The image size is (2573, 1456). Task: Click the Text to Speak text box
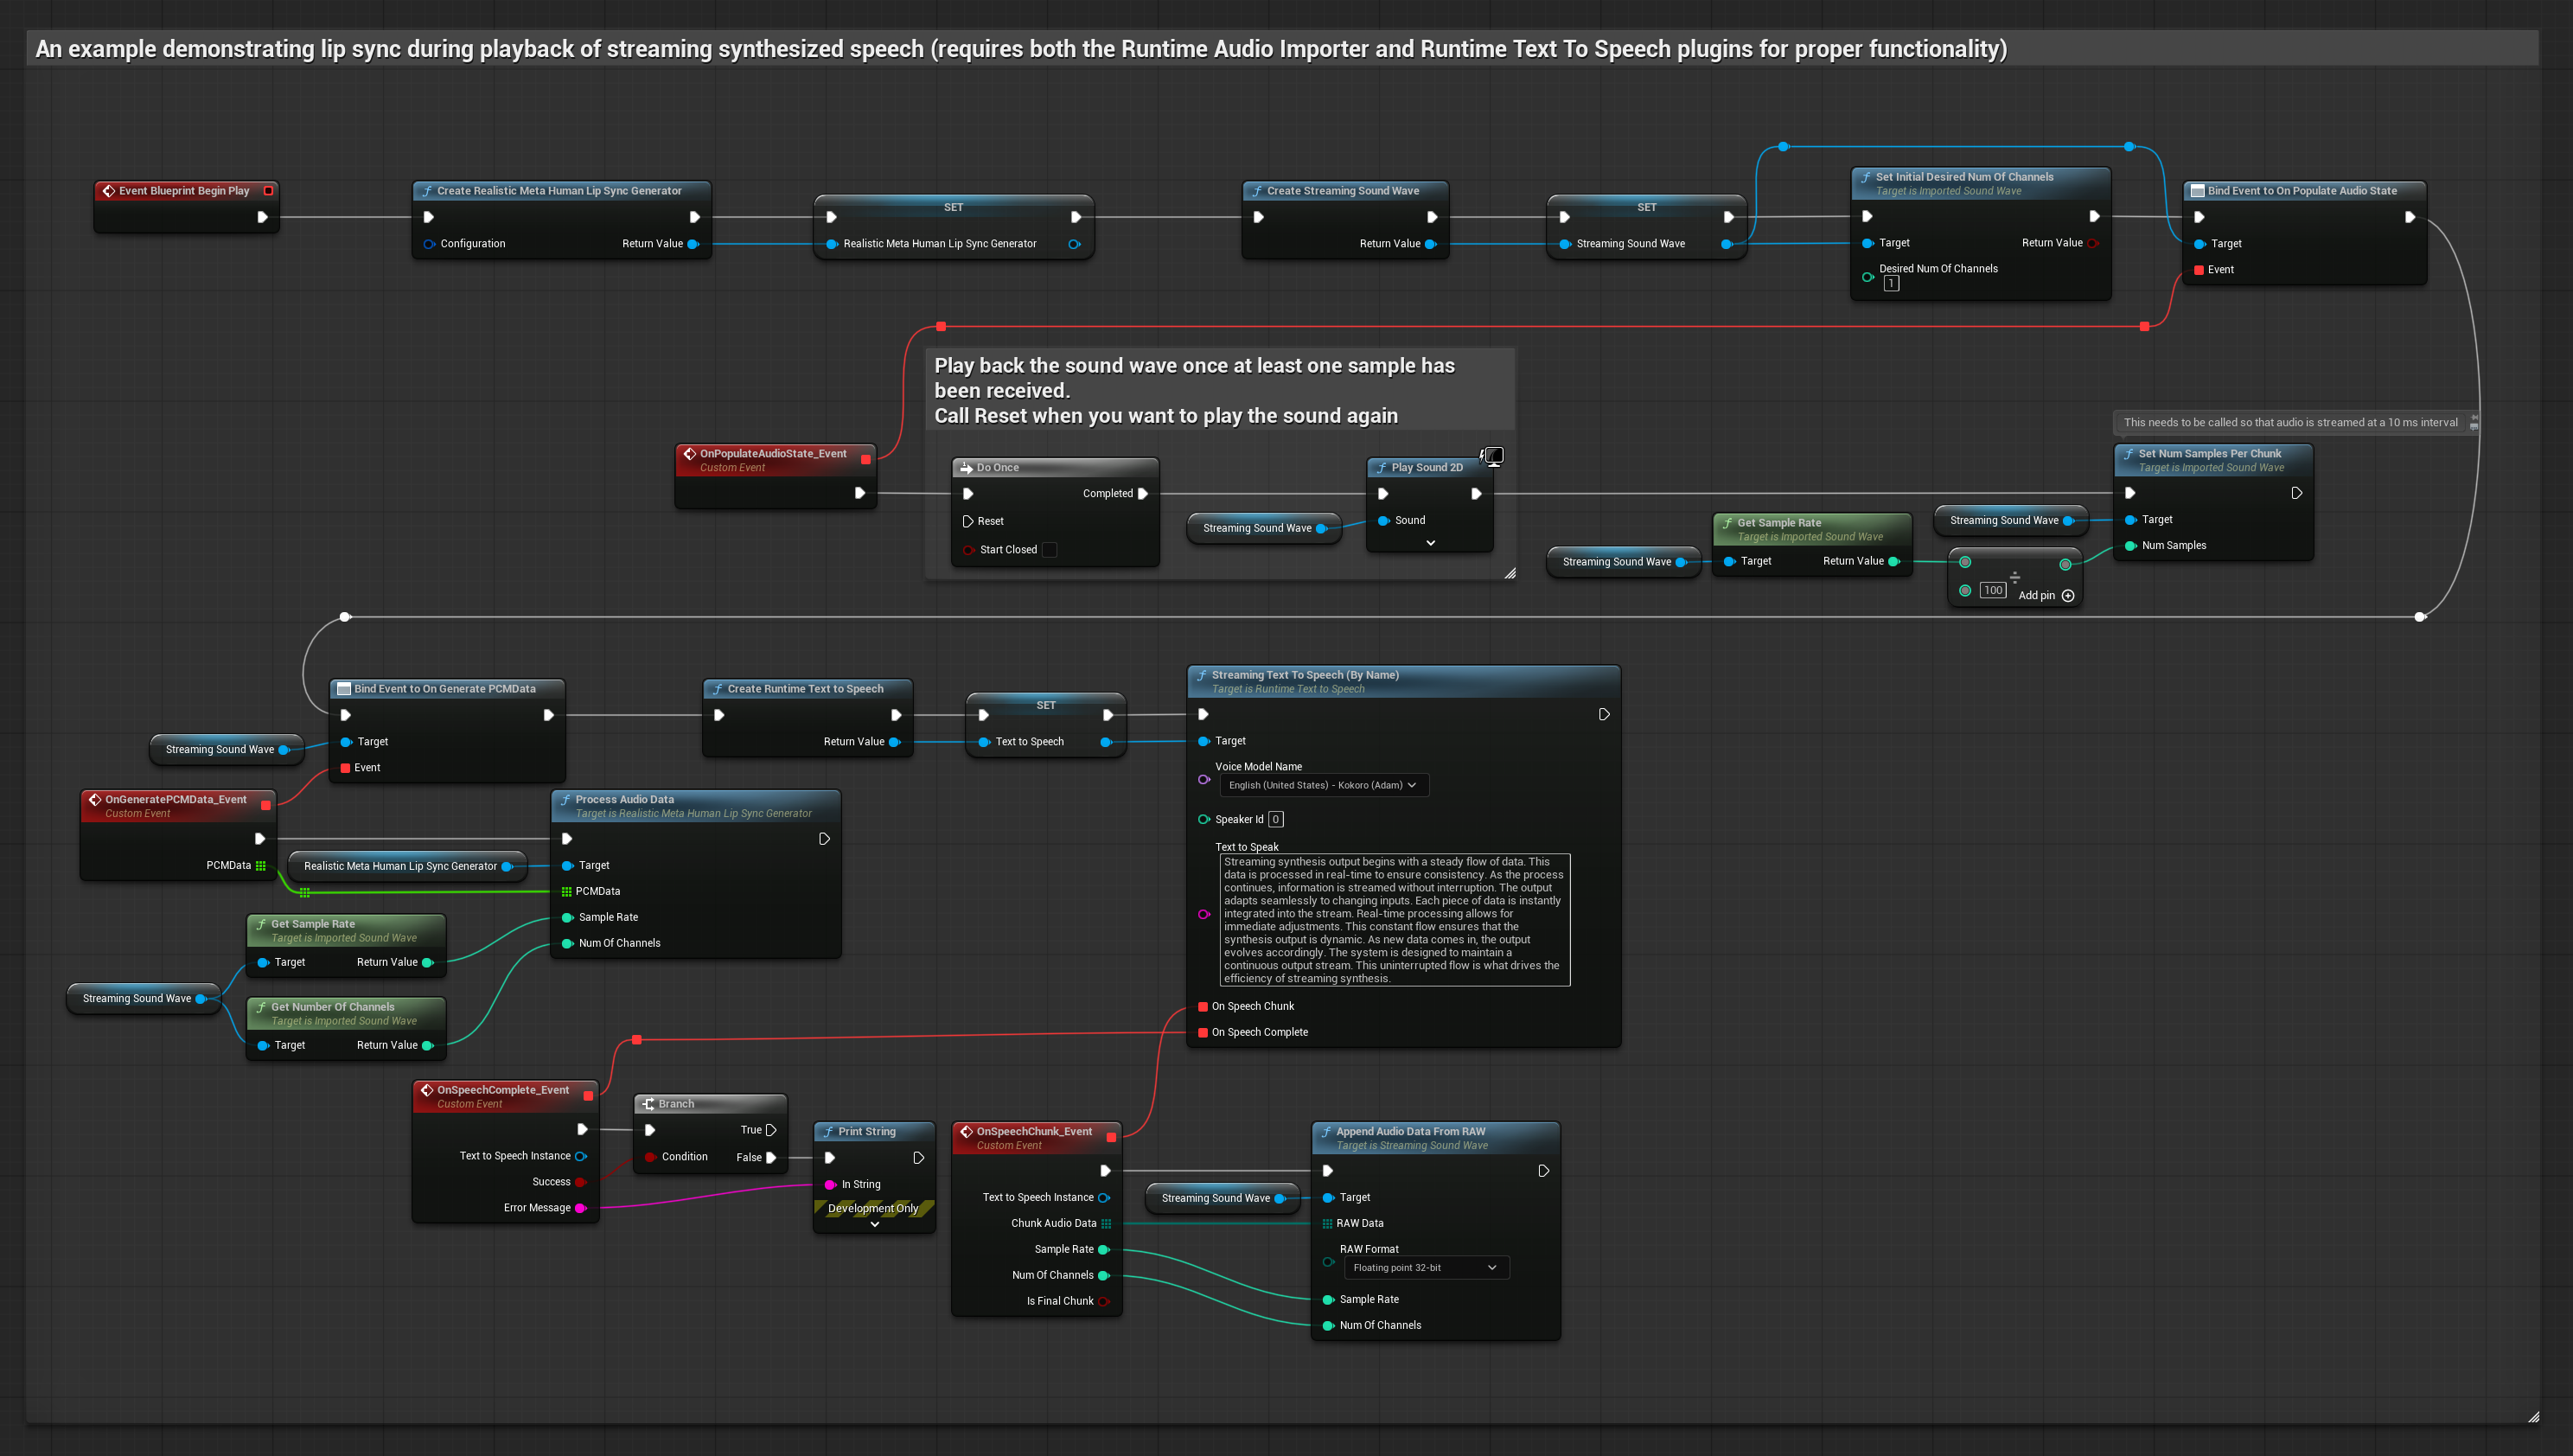pyautogui.click(x=1394, y=919)
